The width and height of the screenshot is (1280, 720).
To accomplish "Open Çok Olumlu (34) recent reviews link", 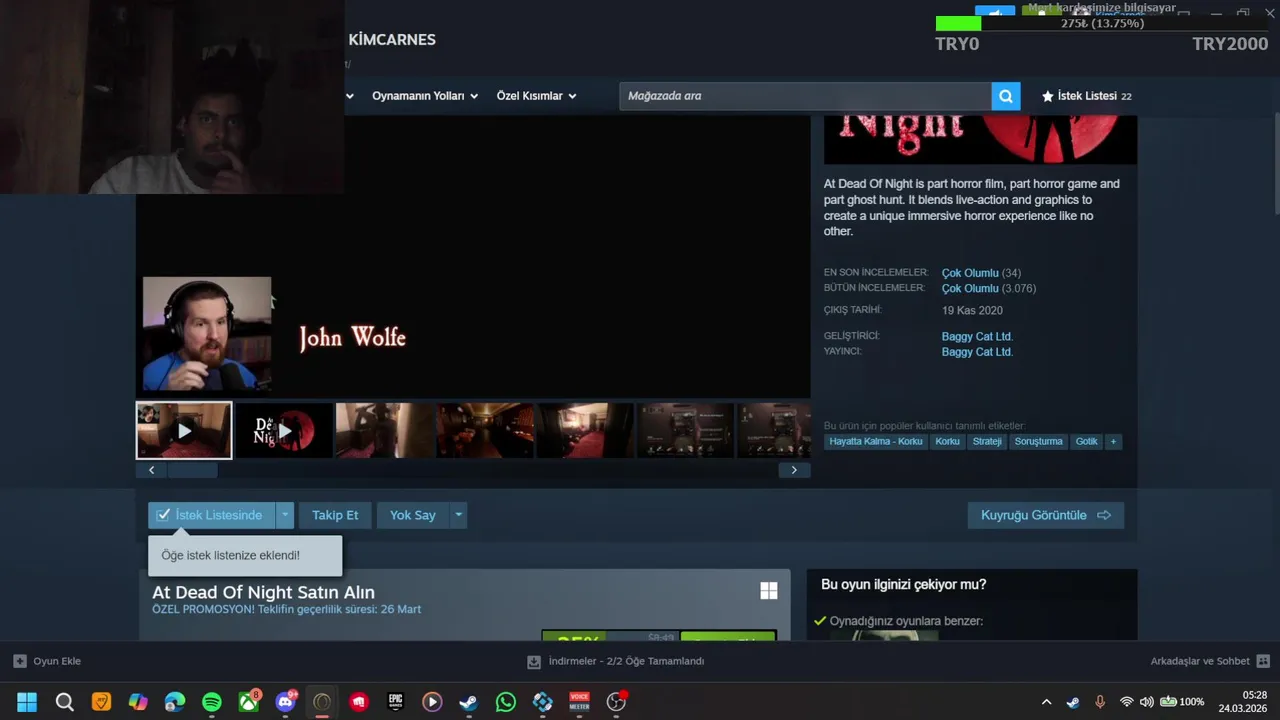I will coord(981,273).
